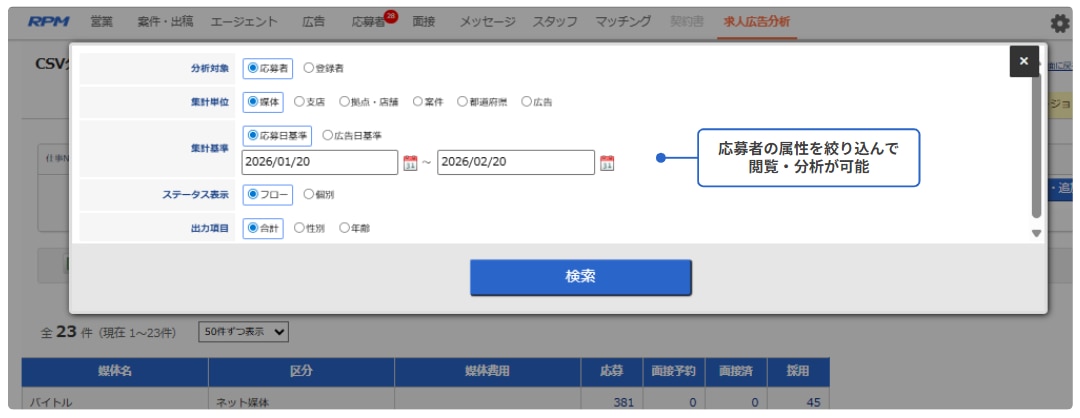
Task: Open the 広告 nav menu
Action: pos(313,21)
